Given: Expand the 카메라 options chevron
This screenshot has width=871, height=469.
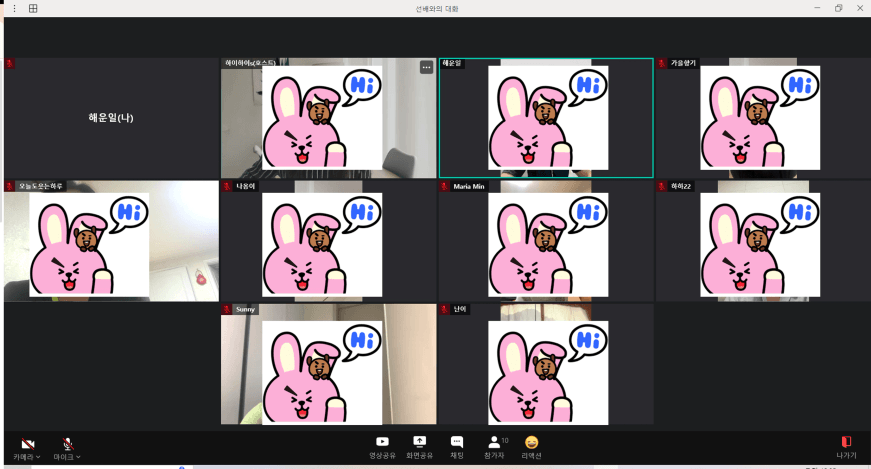Looking at the screenshot, I should [x=38, y=457].
